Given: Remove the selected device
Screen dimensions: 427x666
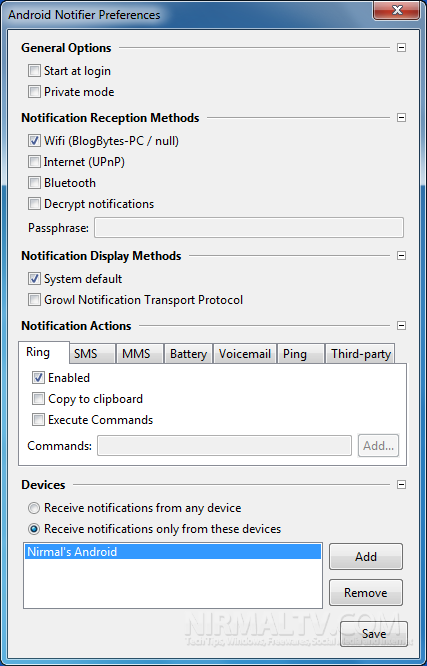Looking at the screenshot, I should click(x=366, y=593).
